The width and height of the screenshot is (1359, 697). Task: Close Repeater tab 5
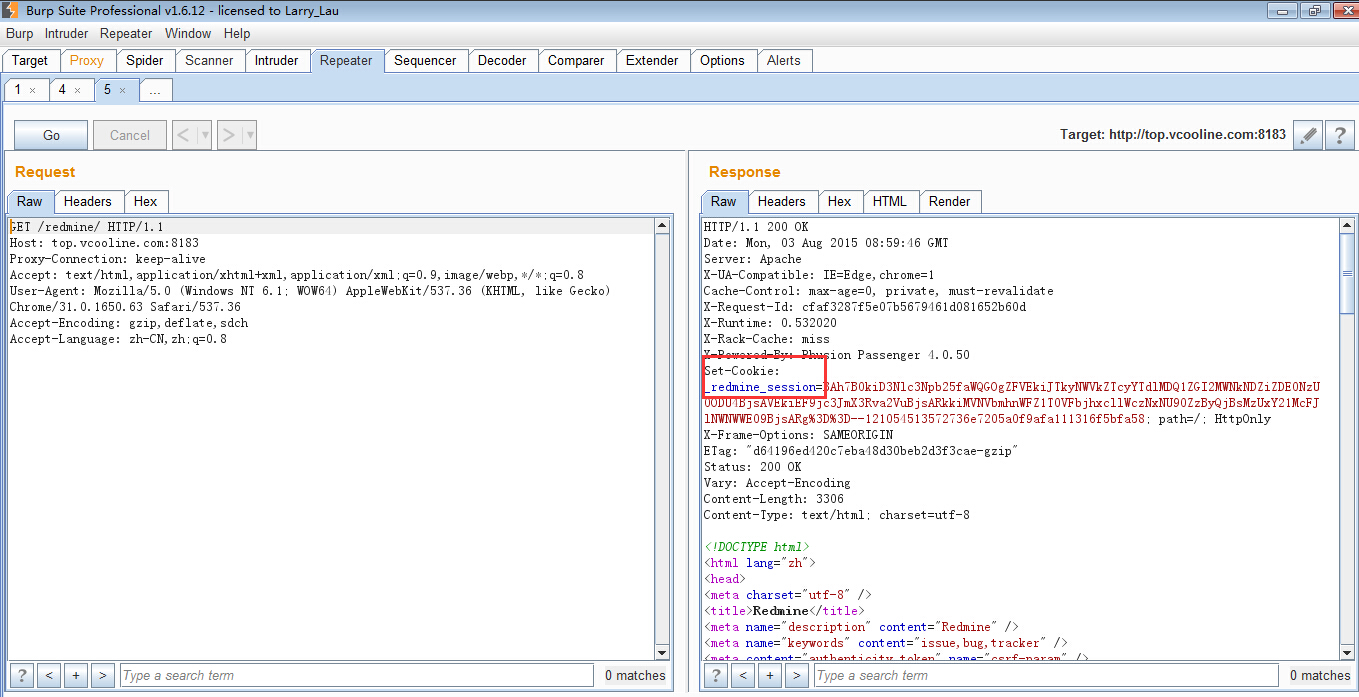(122, 90)
